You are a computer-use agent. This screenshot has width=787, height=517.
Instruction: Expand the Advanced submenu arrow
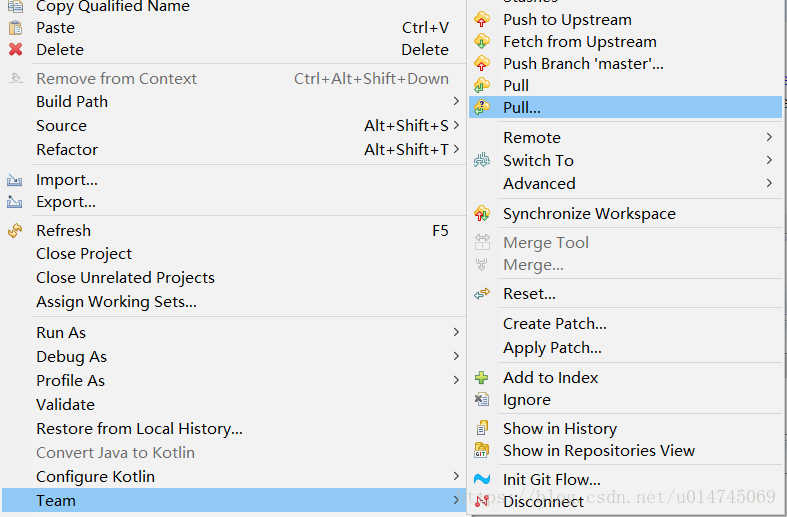[x=769, y=183]
